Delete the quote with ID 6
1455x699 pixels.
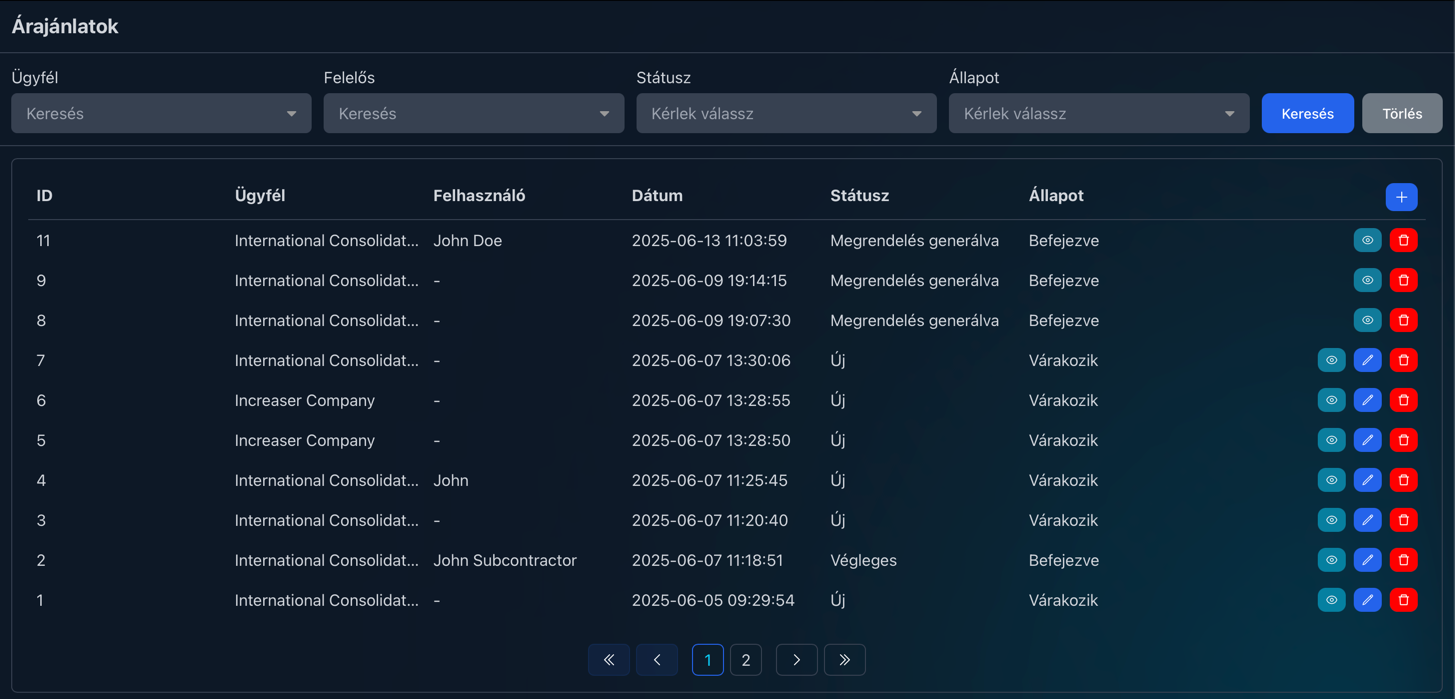coord(1403,400)
